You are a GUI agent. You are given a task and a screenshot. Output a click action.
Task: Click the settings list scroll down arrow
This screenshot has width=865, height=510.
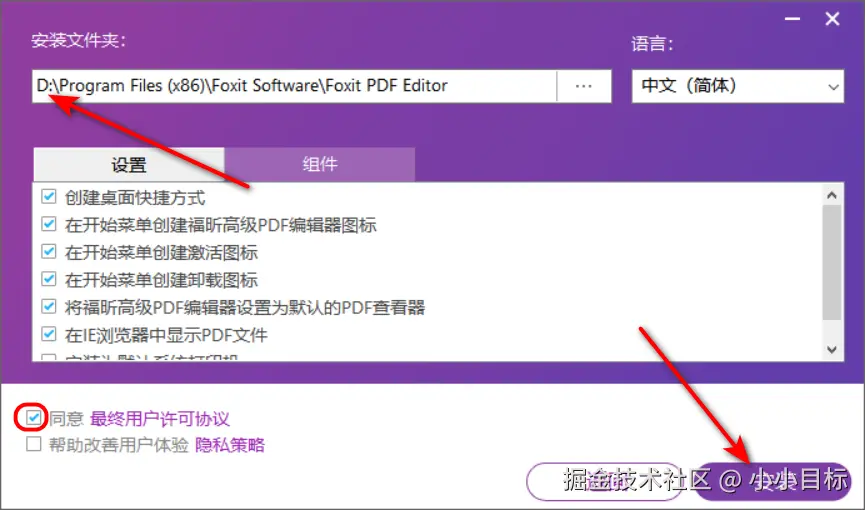pos(832,349)
